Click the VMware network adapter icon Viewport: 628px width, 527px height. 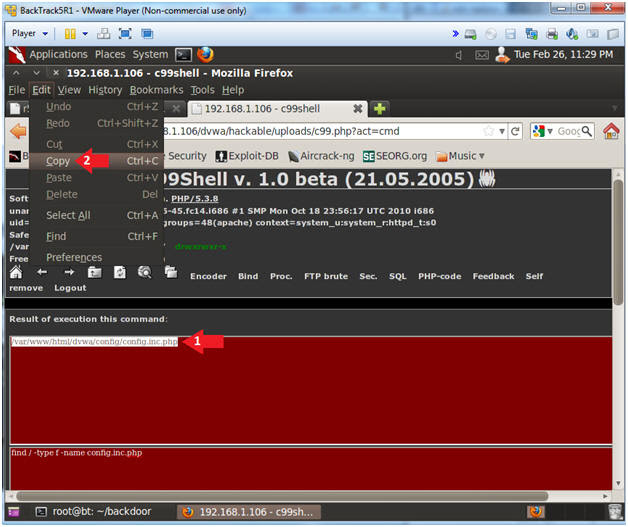[531, 34]
